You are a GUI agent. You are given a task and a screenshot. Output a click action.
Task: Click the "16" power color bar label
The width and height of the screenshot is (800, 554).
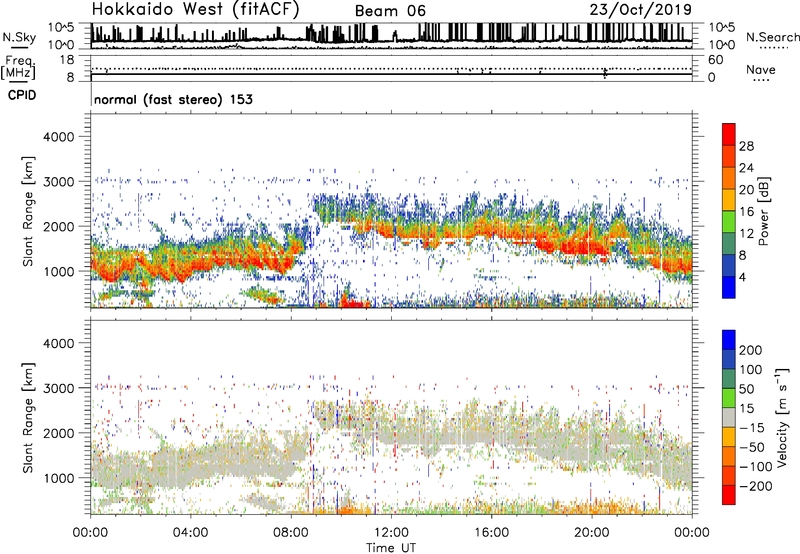coord(746,212)
